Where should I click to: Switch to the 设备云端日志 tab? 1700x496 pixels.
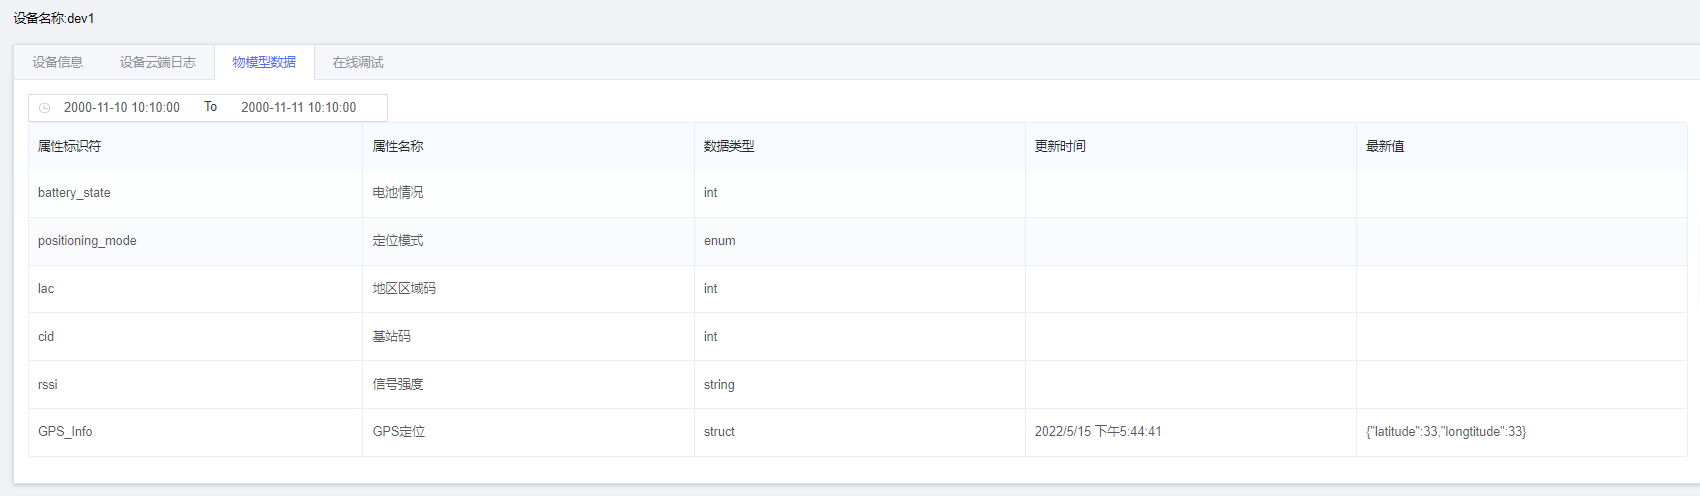tap(157, 62)
